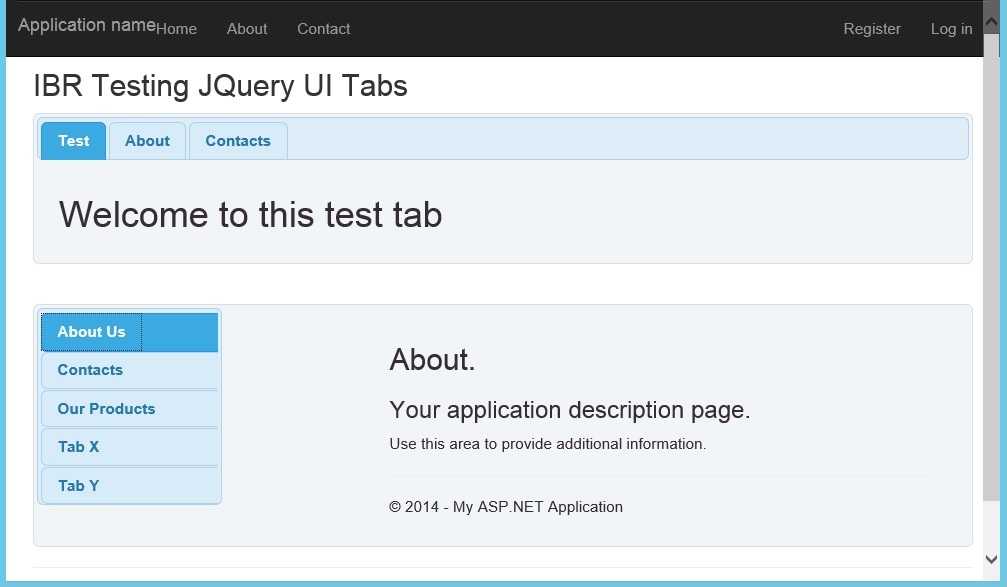Click the Use this area to provide text
Screen dimensions: 1007x587
pyautogui.click(x=548, y=444)
